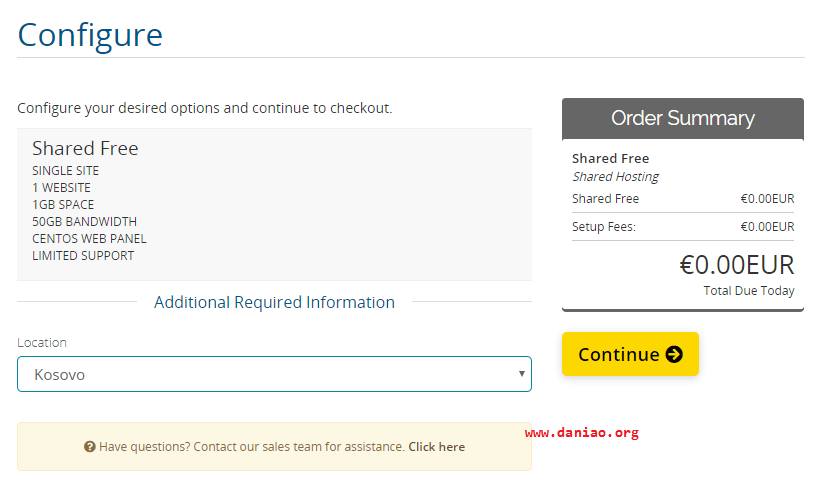Click the Shared Hosting italic label

[x=615, y=177]
